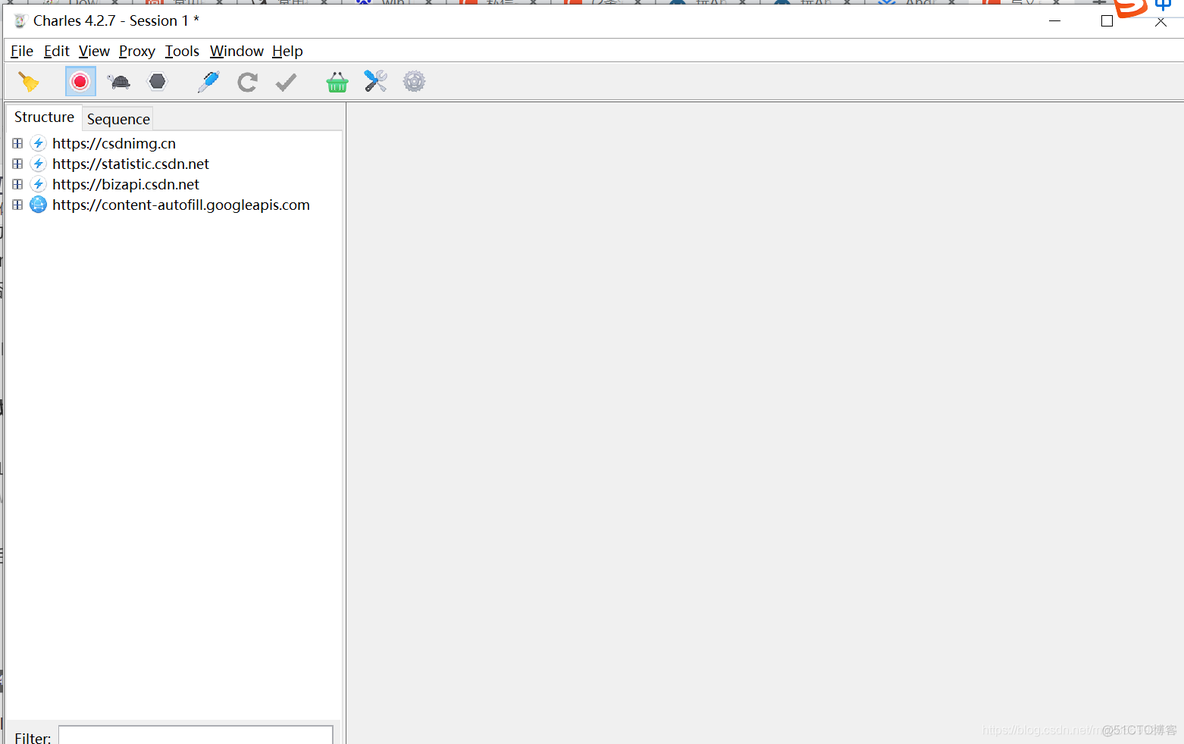The image size is (1184, 744).
Task: Click the green basket icon
Action: (337, 82)
